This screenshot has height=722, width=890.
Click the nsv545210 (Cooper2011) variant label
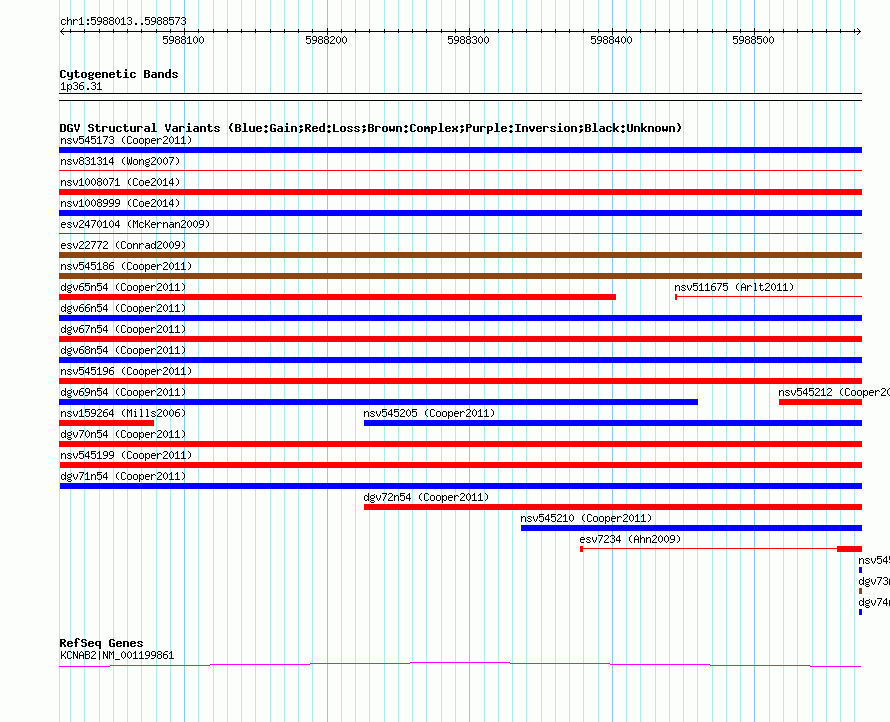pos(586,518)
